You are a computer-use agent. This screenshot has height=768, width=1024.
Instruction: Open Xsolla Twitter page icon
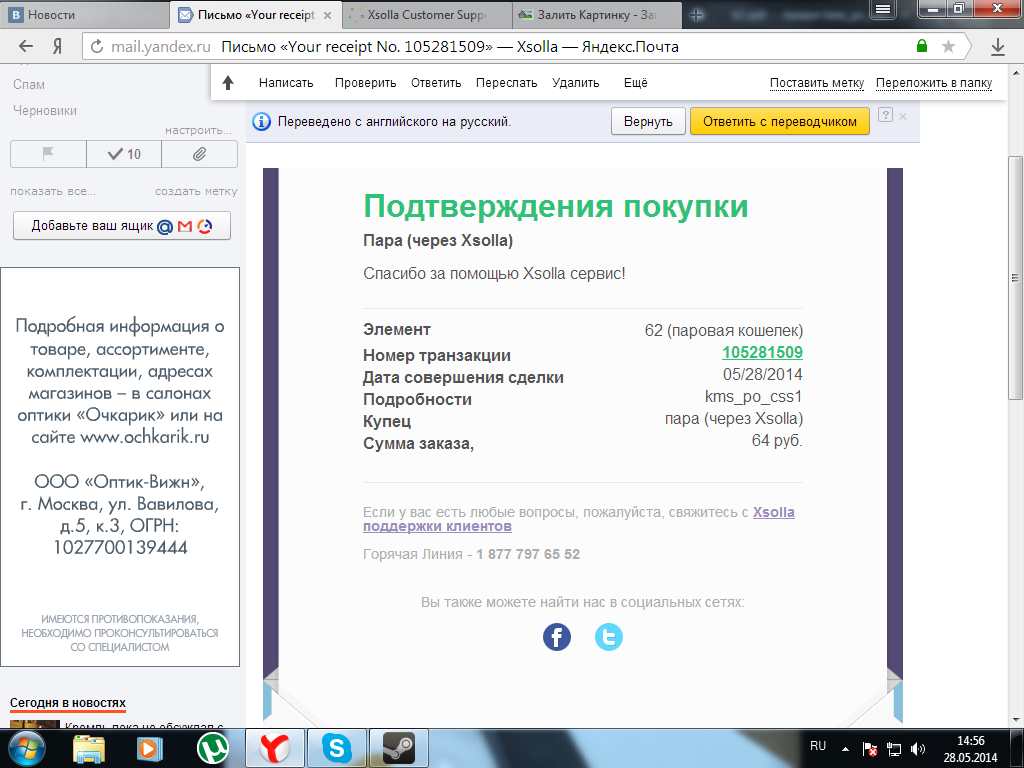[x=609, y=637]
